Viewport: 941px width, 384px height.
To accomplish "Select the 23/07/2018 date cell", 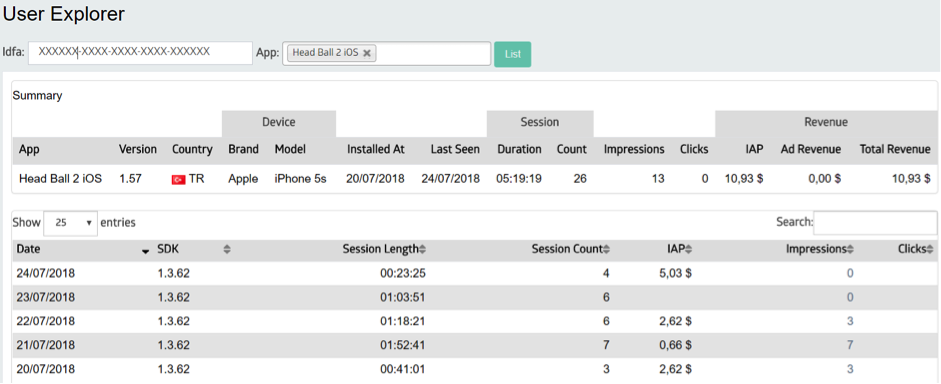I will (46, 298).
